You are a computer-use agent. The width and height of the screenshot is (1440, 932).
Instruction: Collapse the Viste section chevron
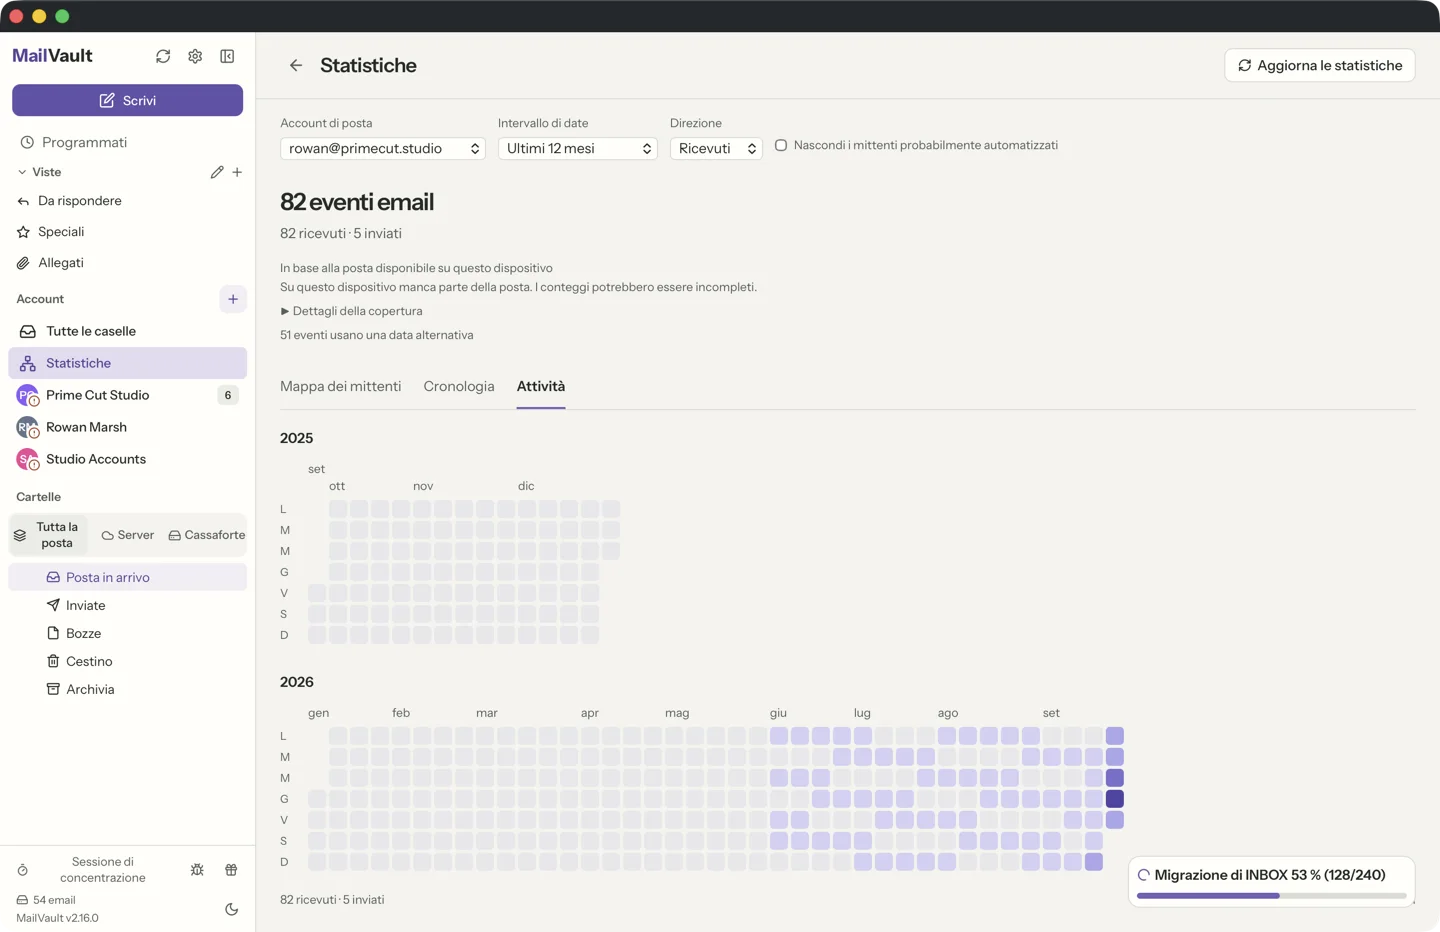(x=22, y=172)
